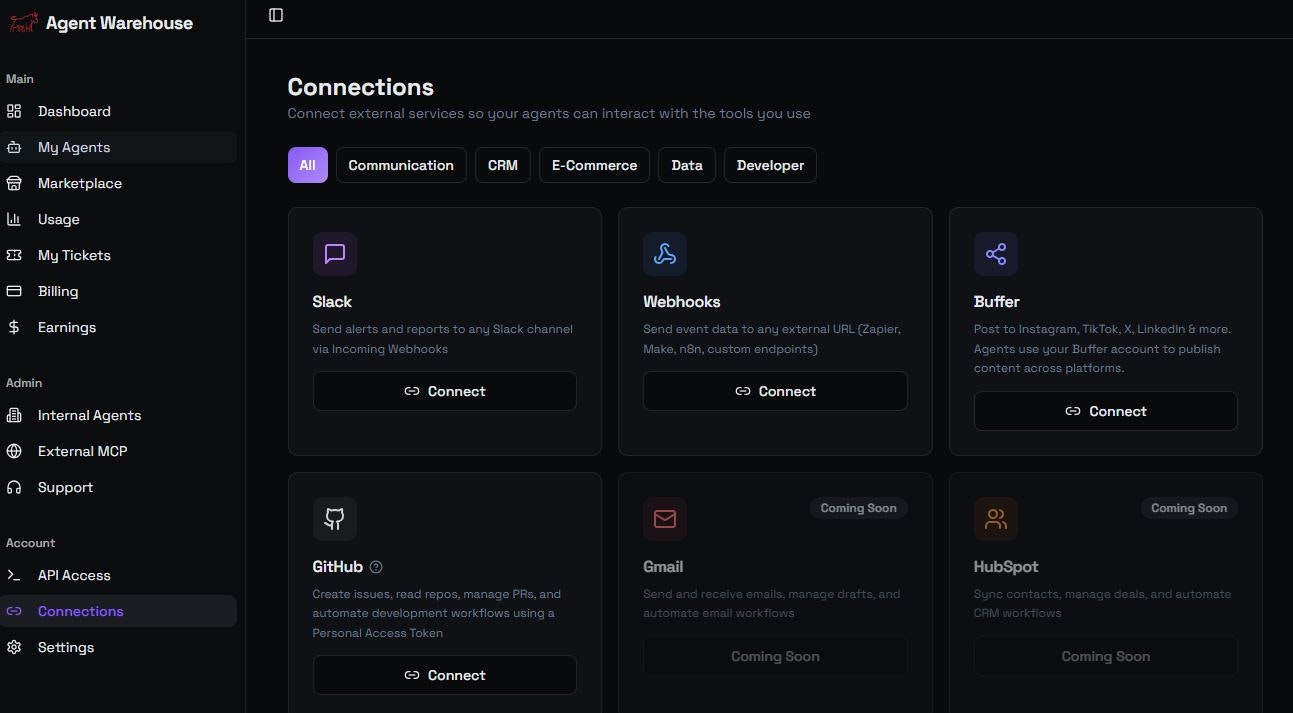Click the Buffer share icon

coord(996,254)
